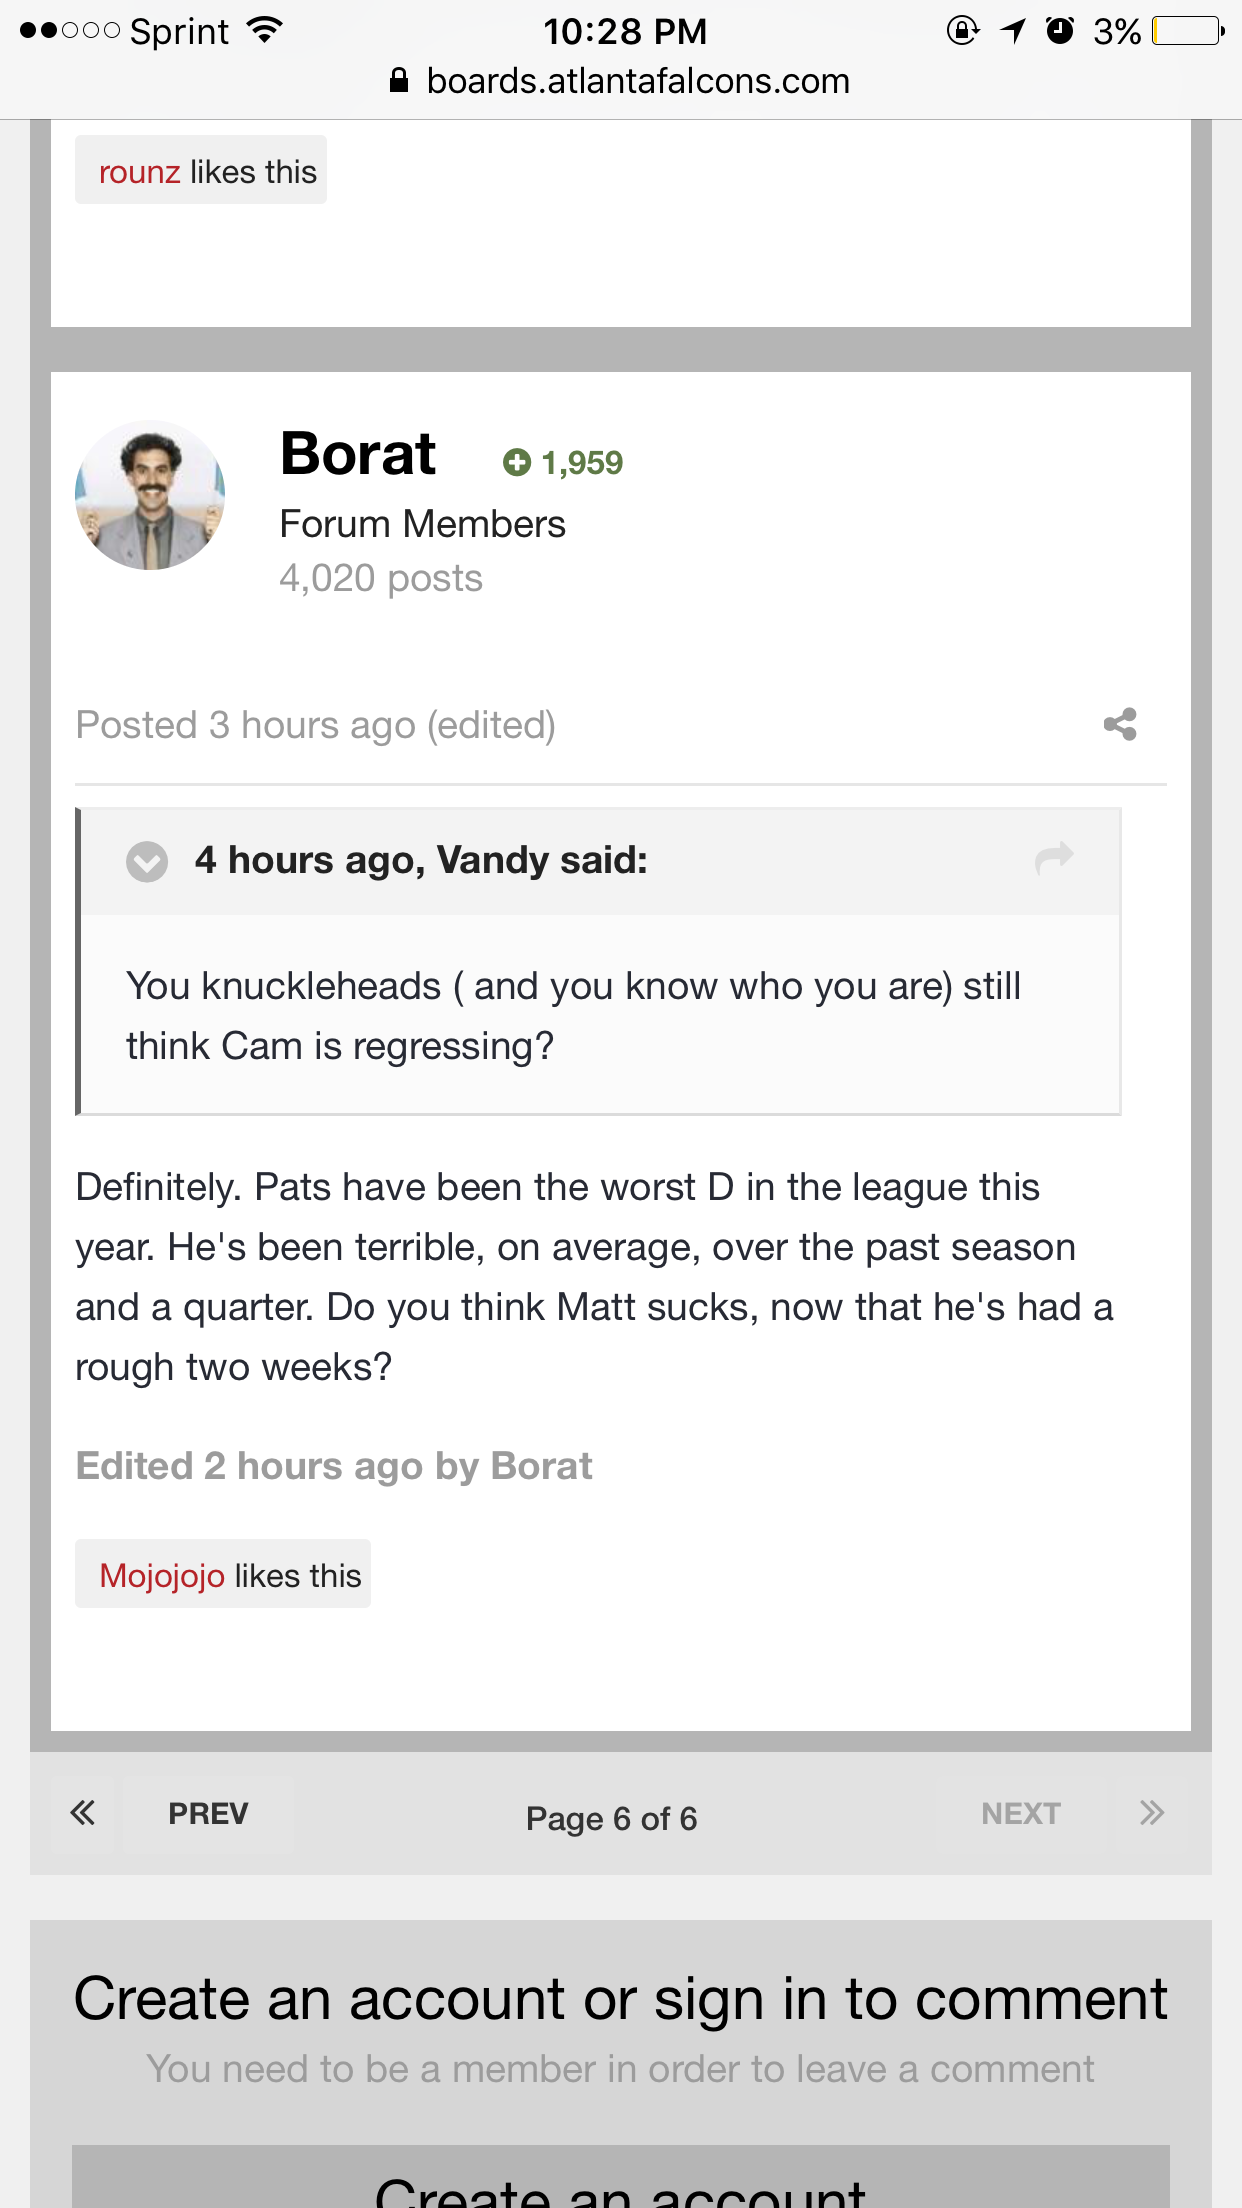Tap the share icon on Borat's post
The image size is (1242, 2208).
point(1120,724)
